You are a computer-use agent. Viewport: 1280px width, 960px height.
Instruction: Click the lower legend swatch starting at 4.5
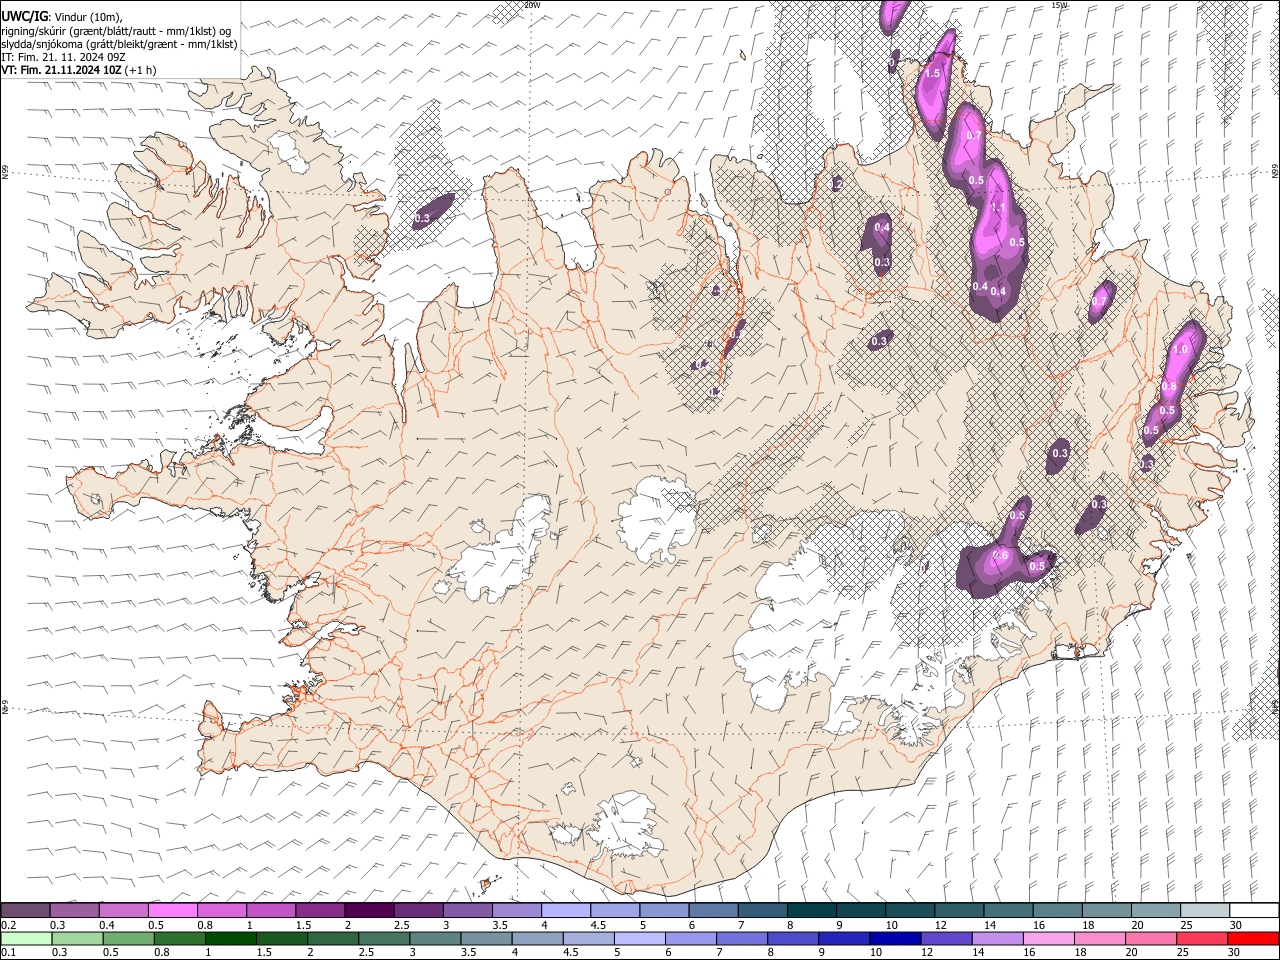click(x=588, y=938)
